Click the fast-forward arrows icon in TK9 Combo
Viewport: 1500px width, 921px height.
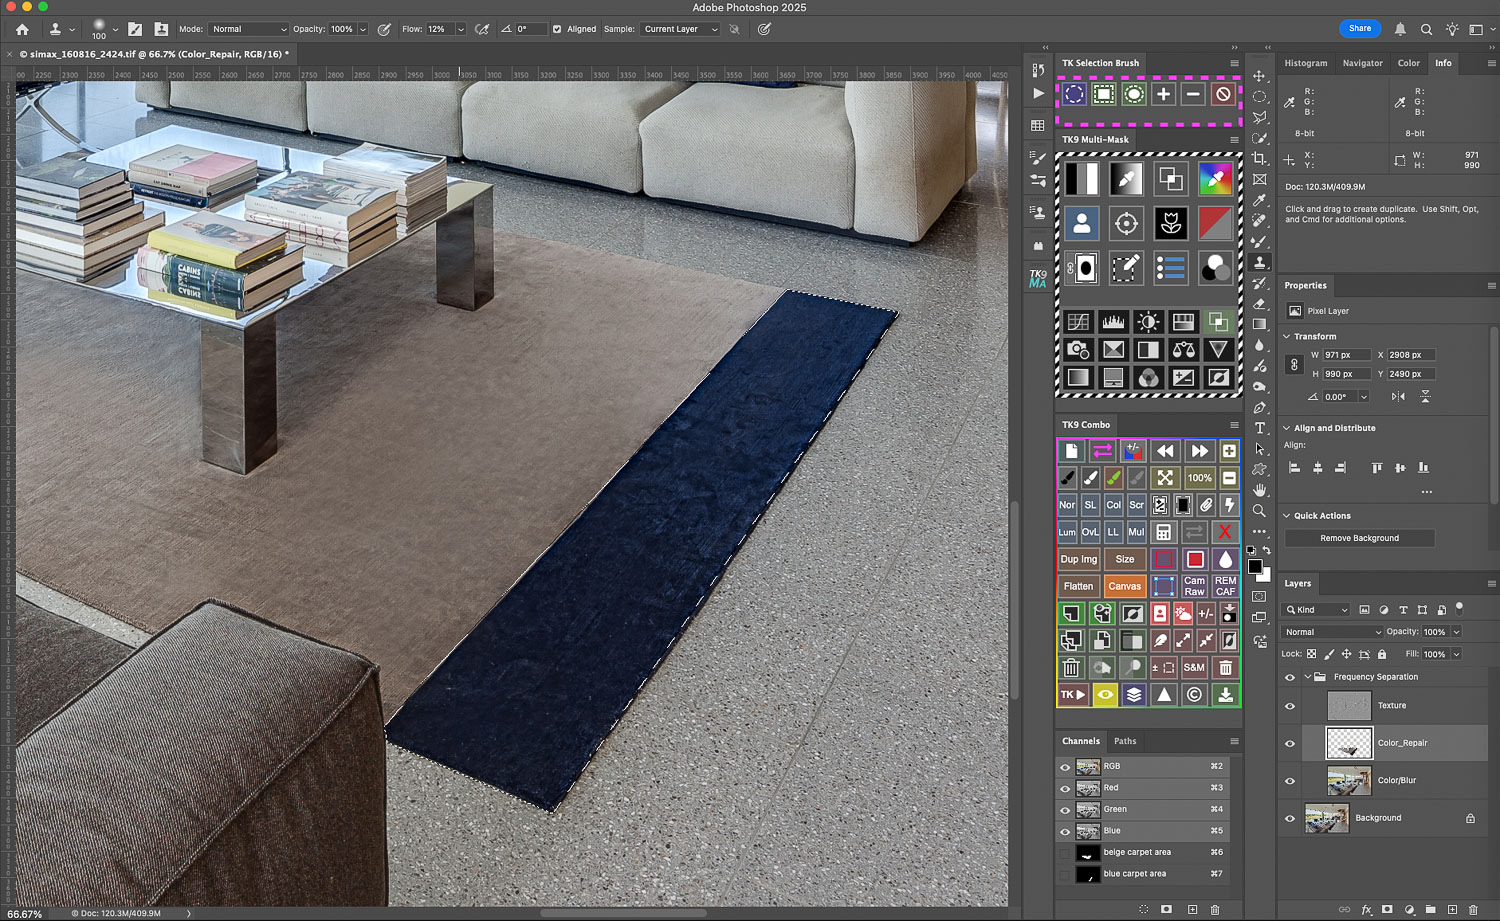1199,451
